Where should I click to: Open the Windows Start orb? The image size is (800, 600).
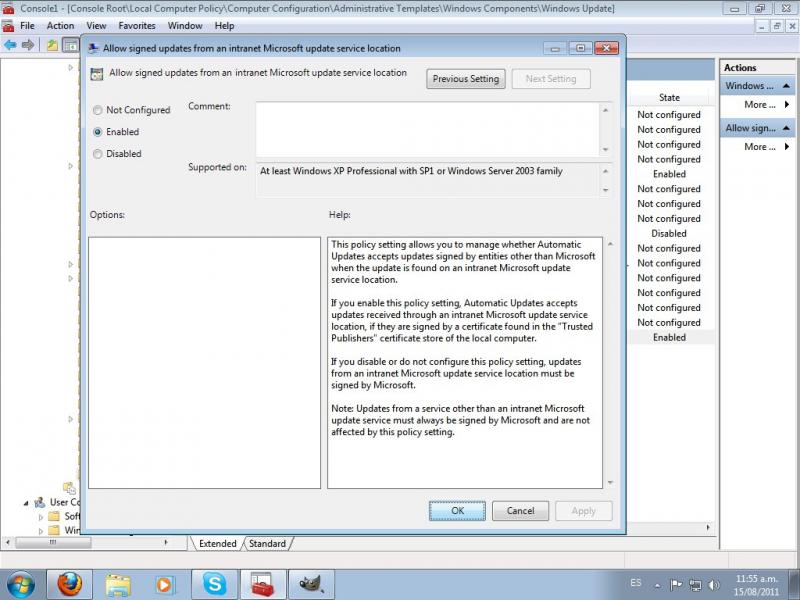(20, 585)
